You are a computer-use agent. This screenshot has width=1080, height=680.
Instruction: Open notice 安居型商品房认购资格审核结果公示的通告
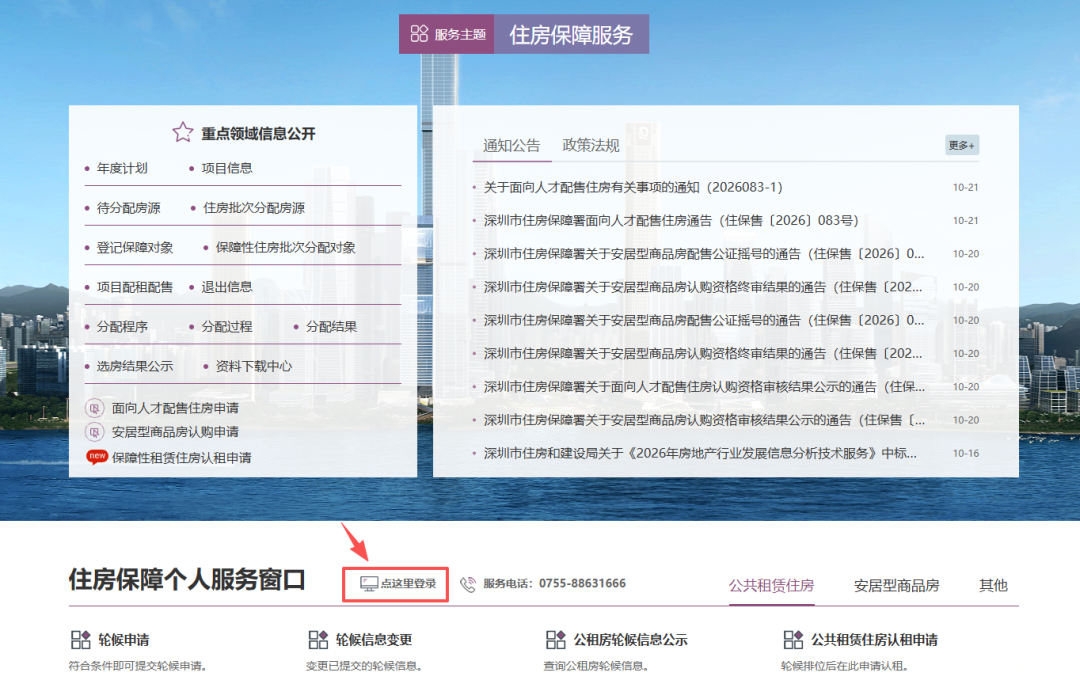tap(704, 420)
